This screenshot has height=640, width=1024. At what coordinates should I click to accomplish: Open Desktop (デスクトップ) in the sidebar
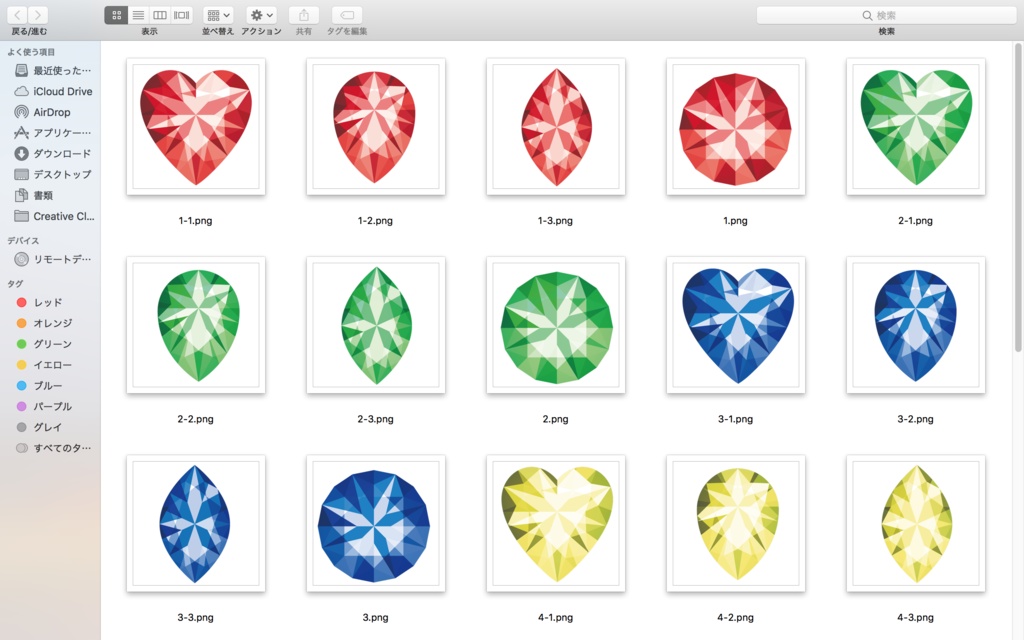coord(52,174)
